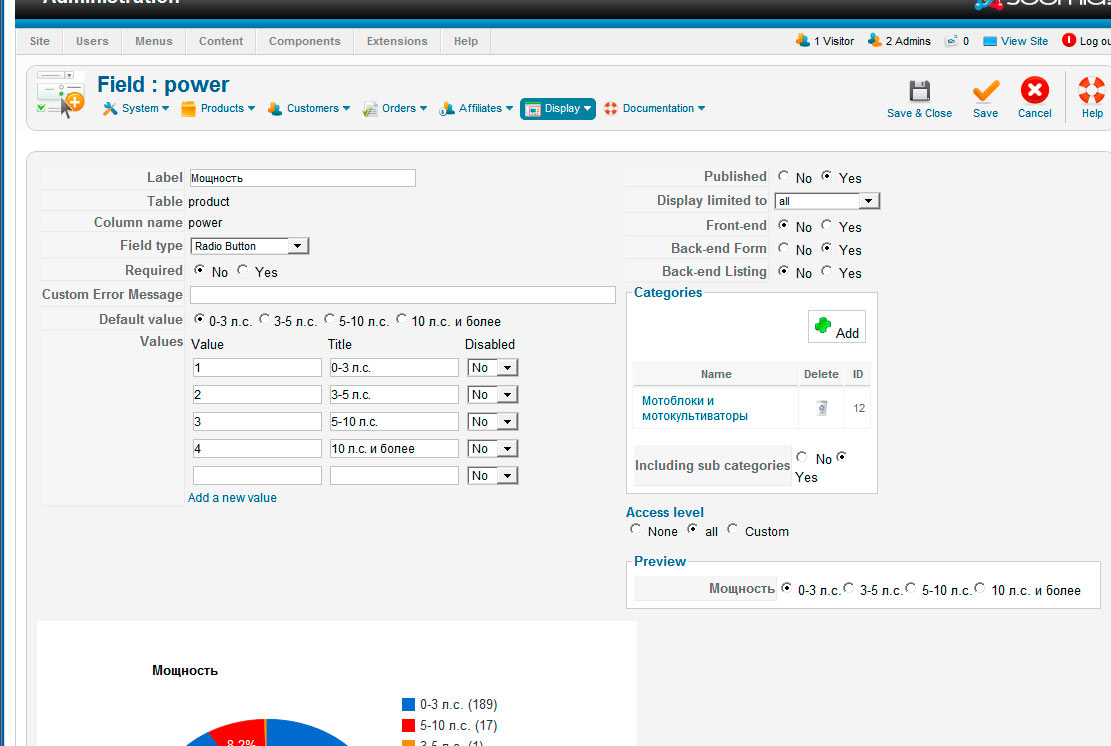The height and width of the screenshot is (746, 1111).
Task: Click the Value field containing 4
Action: coord(257,448)
